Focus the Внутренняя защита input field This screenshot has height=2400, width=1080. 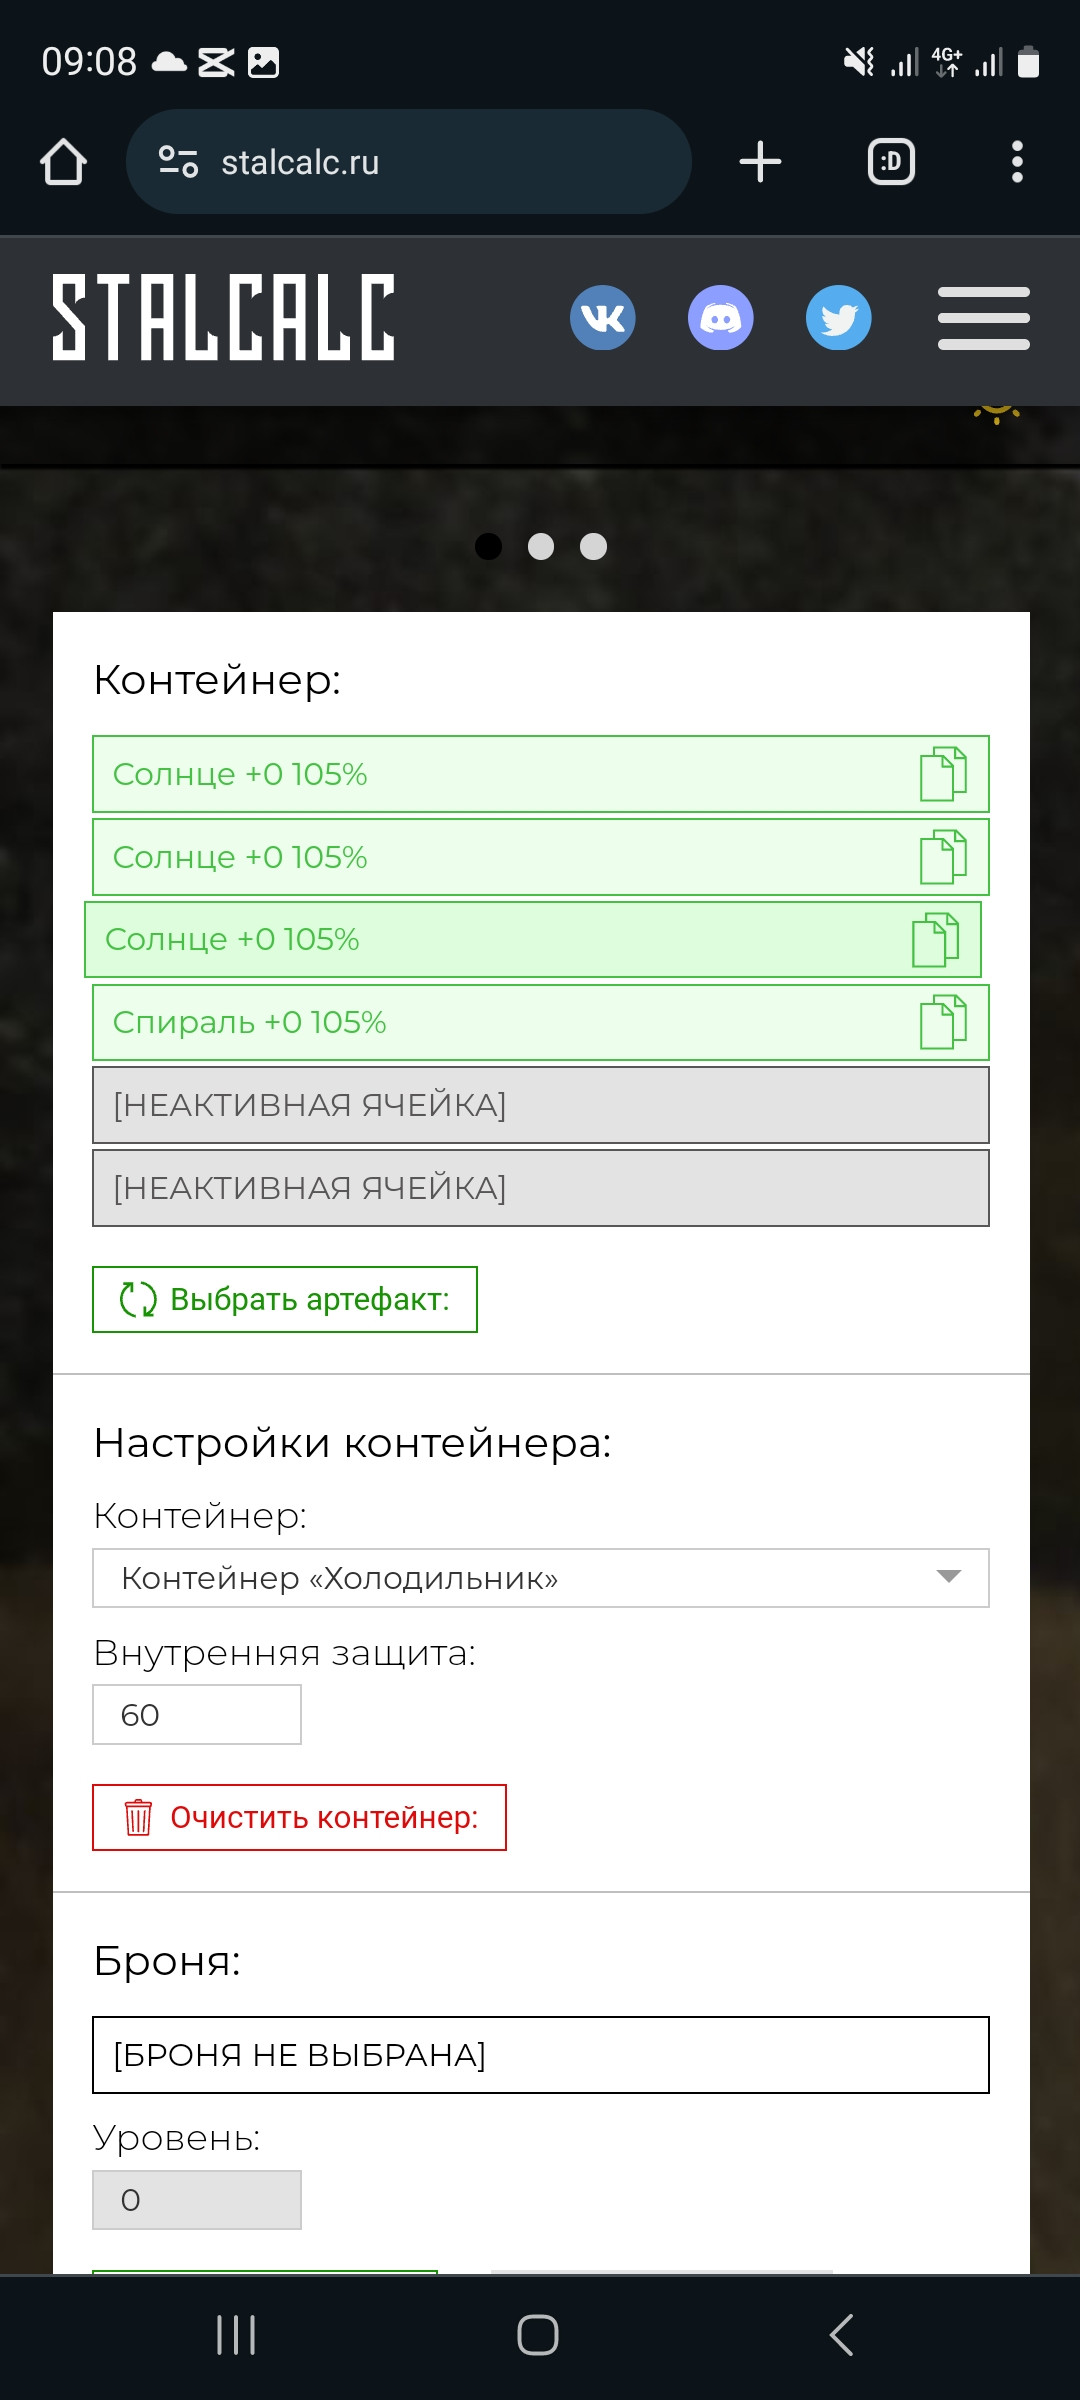tap(197, 1715)
